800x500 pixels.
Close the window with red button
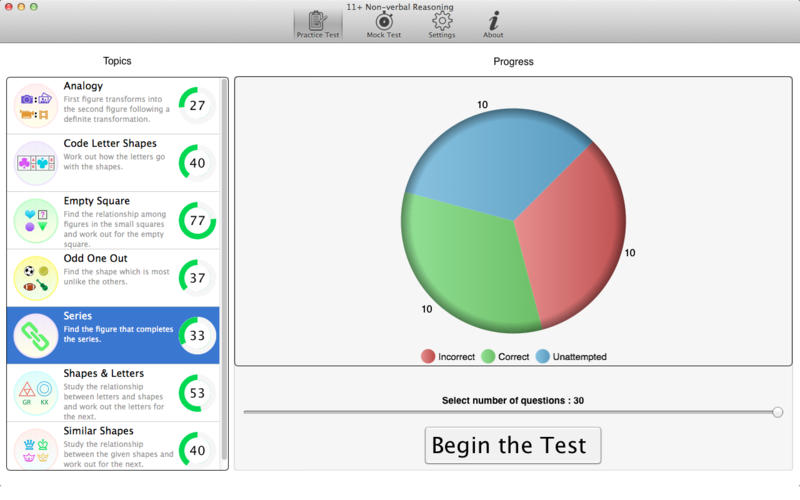coord(9,7)
